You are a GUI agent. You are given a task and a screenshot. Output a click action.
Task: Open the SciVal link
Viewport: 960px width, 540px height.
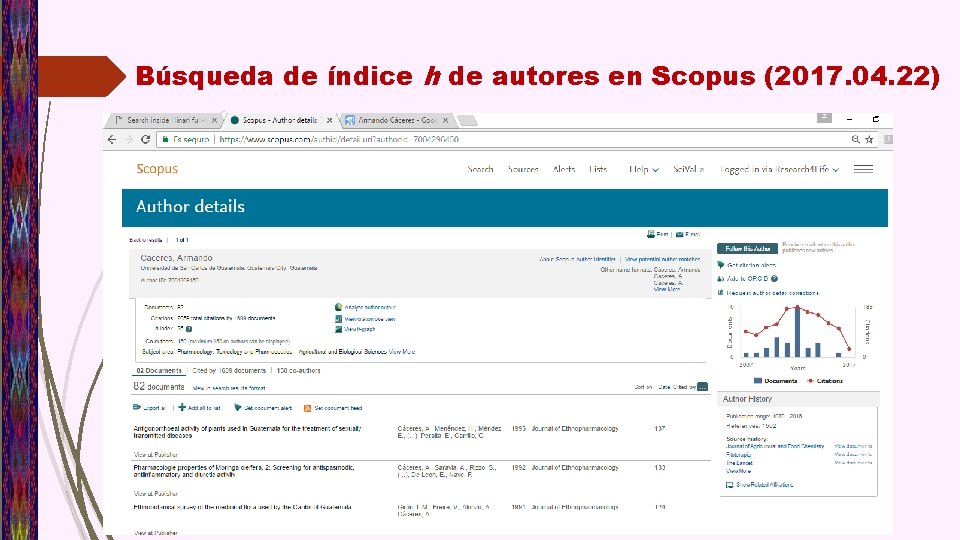[x=688, y=169]
